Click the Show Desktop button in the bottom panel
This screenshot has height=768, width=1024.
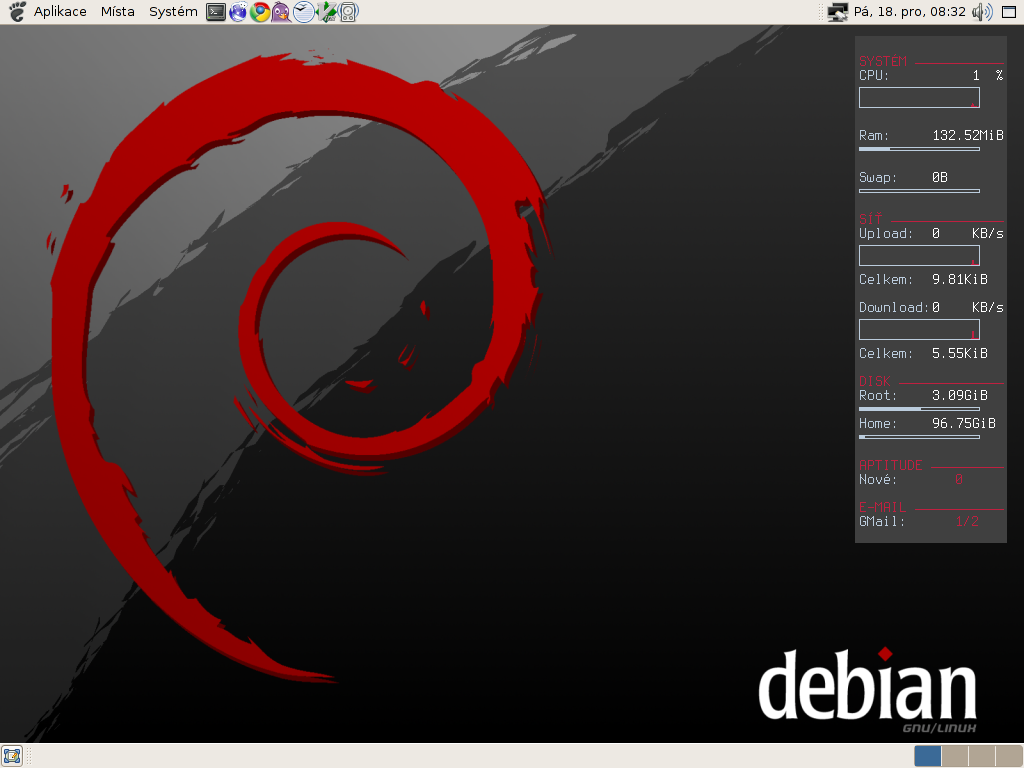pos(12,756)
